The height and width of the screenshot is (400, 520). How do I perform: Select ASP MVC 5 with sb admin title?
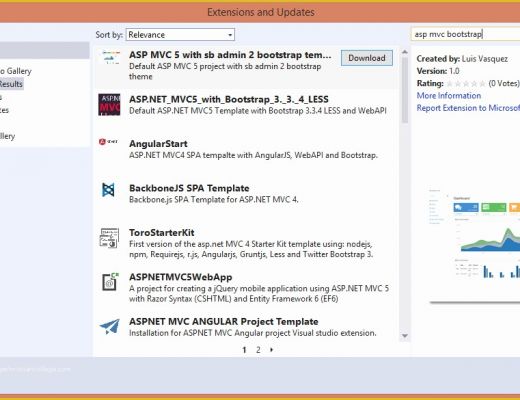point(230,55)
